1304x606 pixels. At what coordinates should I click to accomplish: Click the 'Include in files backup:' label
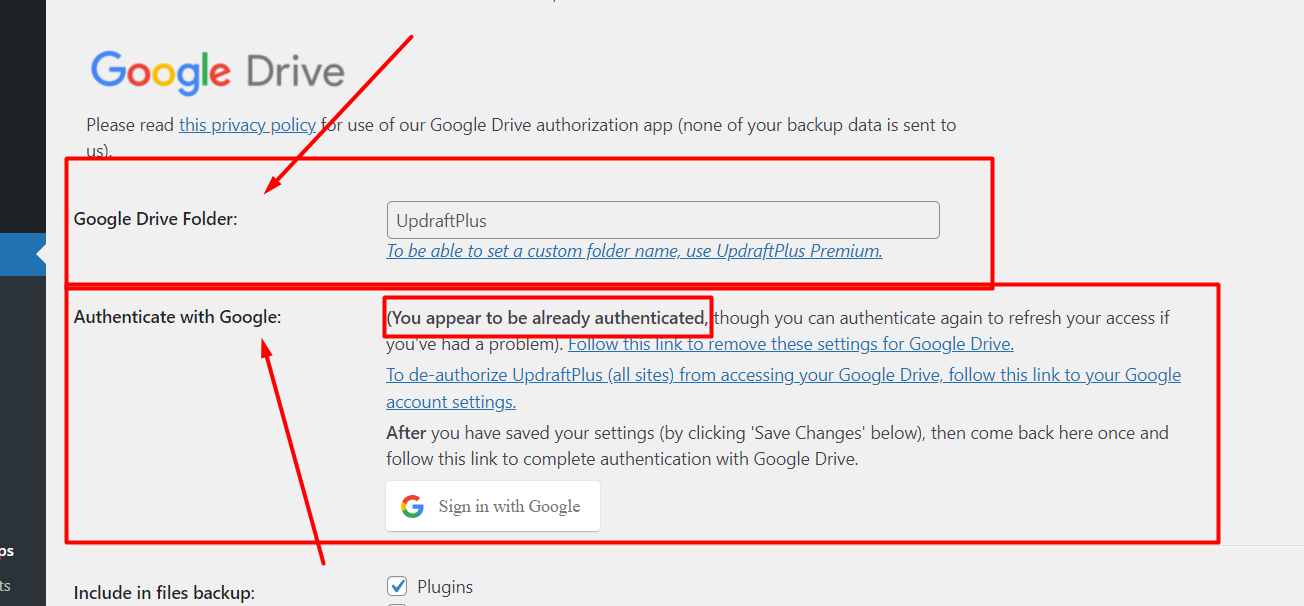[x=164, y=593]
